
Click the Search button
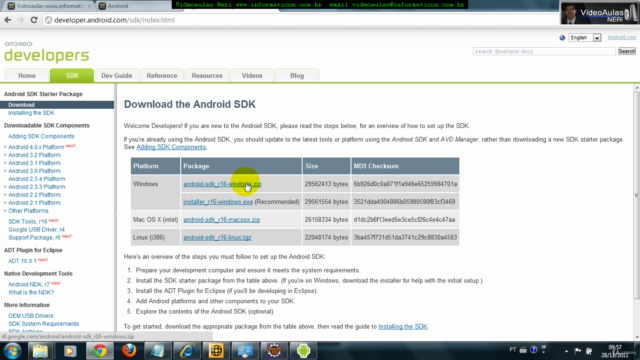point(627,51)
